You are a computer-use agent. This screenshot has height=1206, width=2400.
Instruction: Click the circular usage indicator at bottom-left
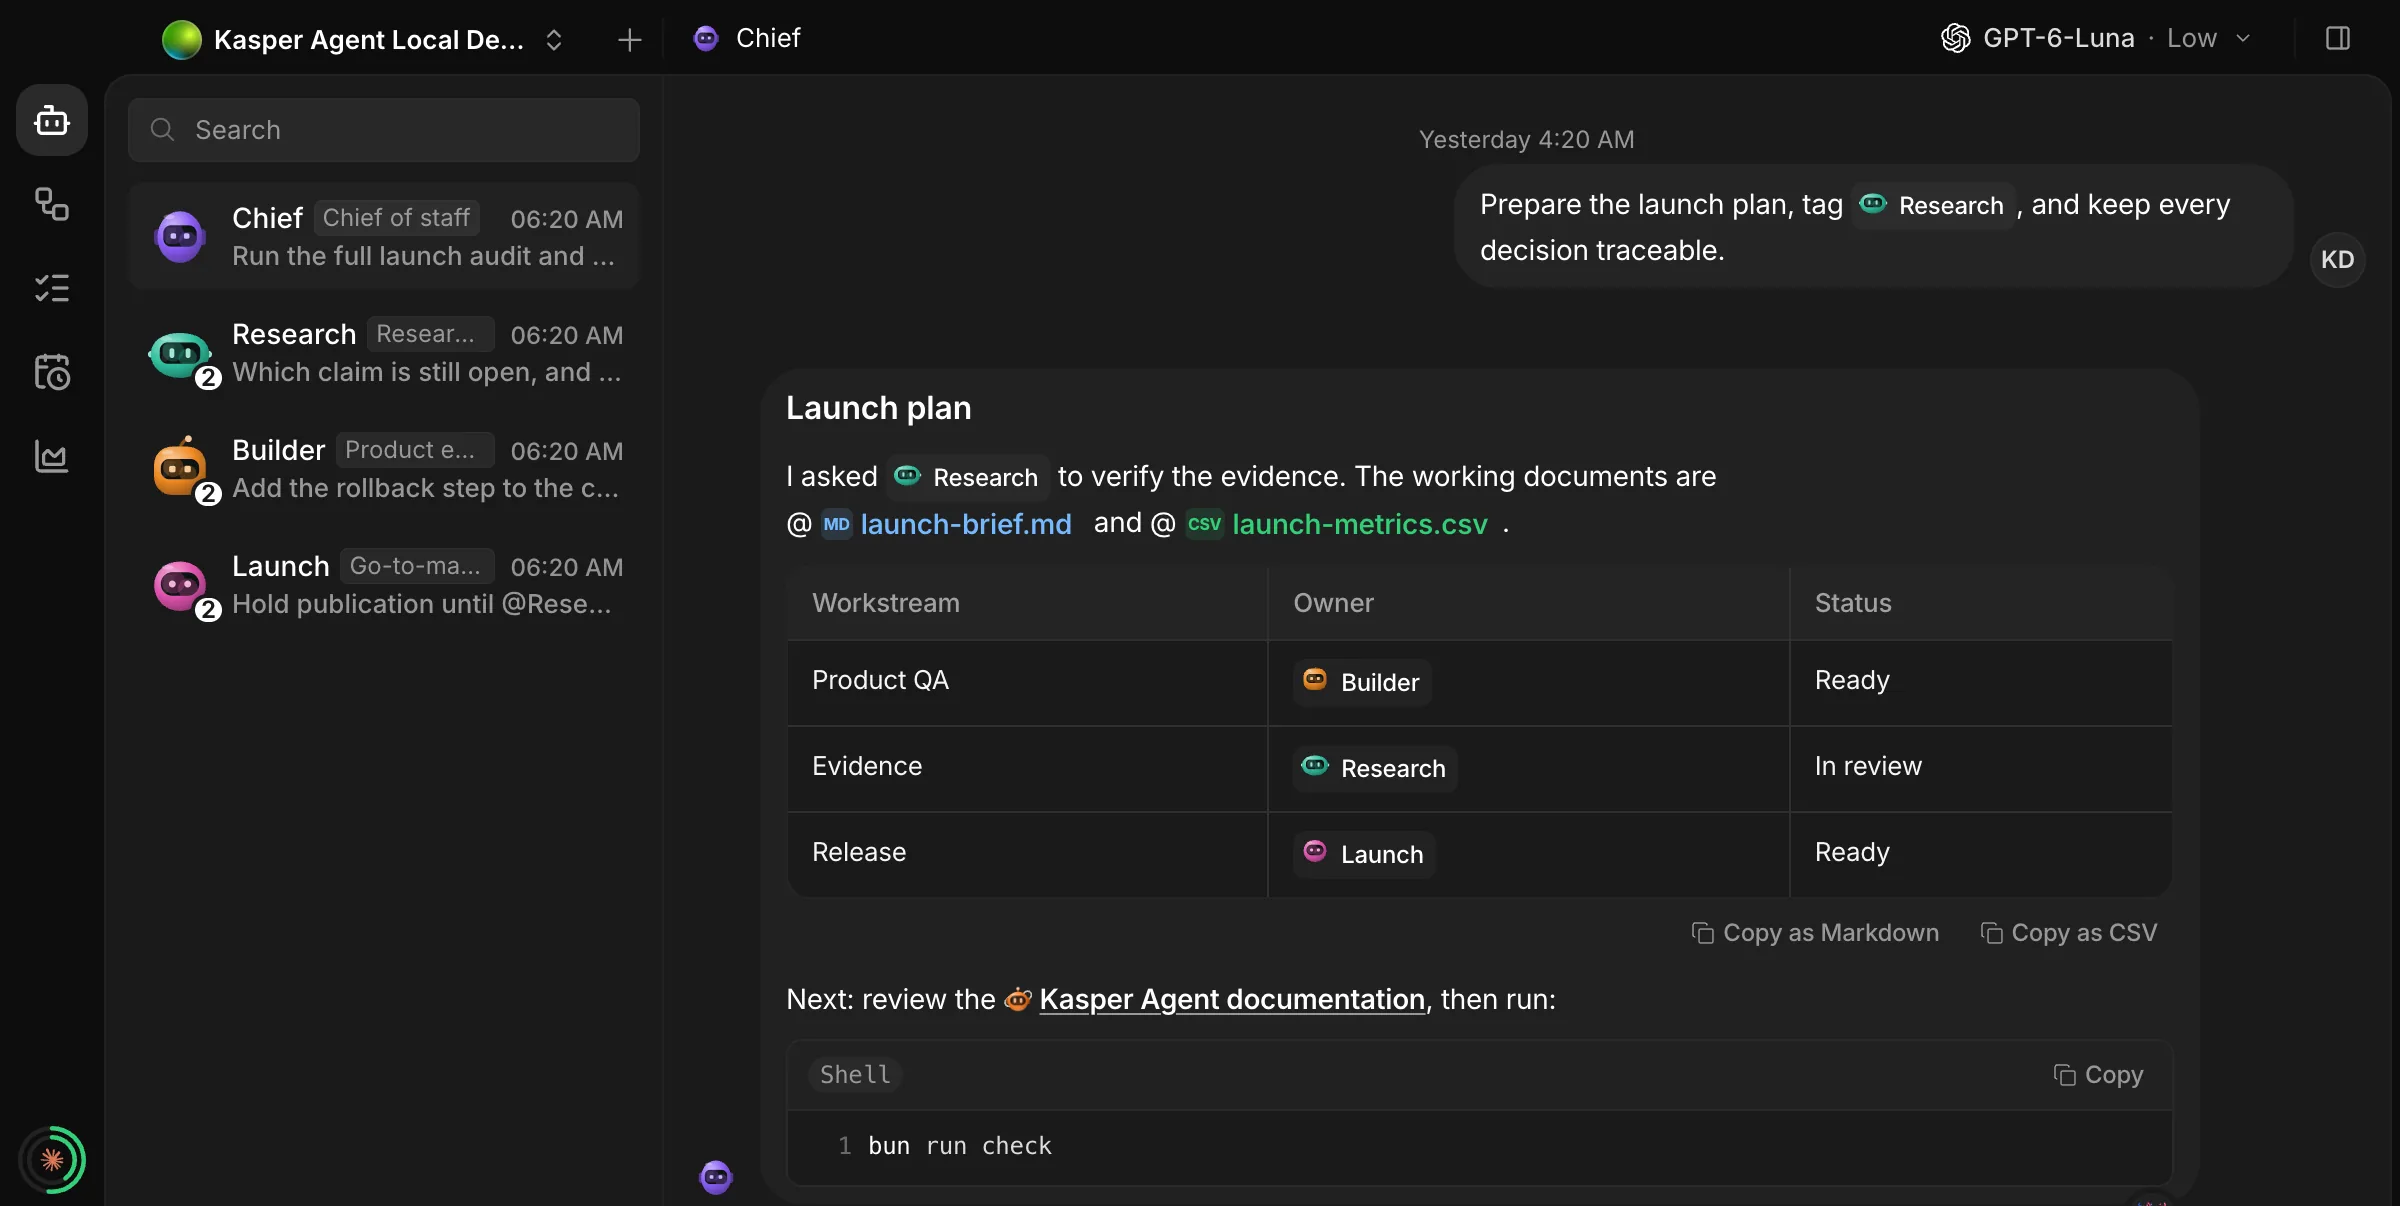coord(52,1160)
